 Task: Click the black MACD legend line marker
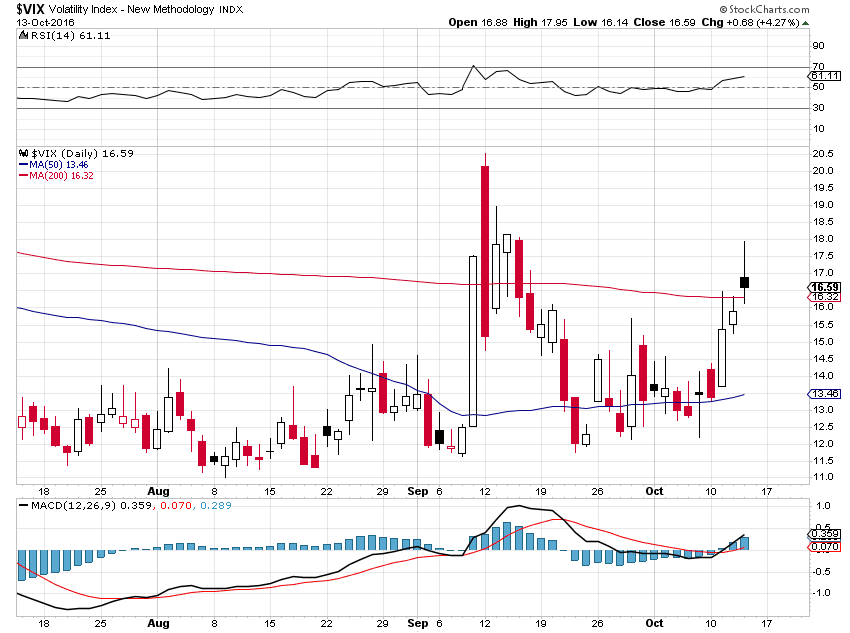point(23,505)
